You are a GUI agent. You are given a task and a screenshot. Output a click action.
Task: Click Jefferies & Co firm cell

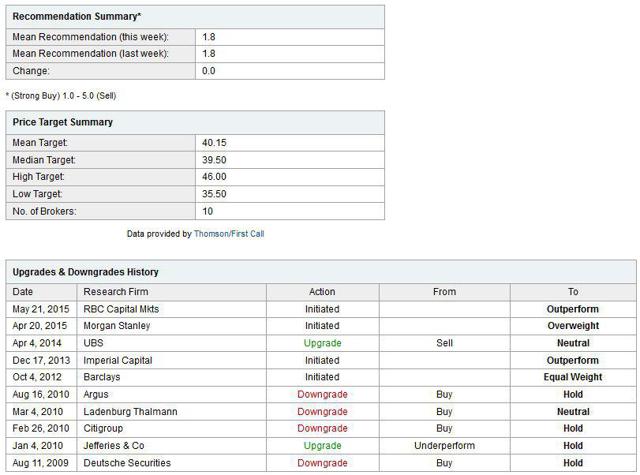(171, 446)
